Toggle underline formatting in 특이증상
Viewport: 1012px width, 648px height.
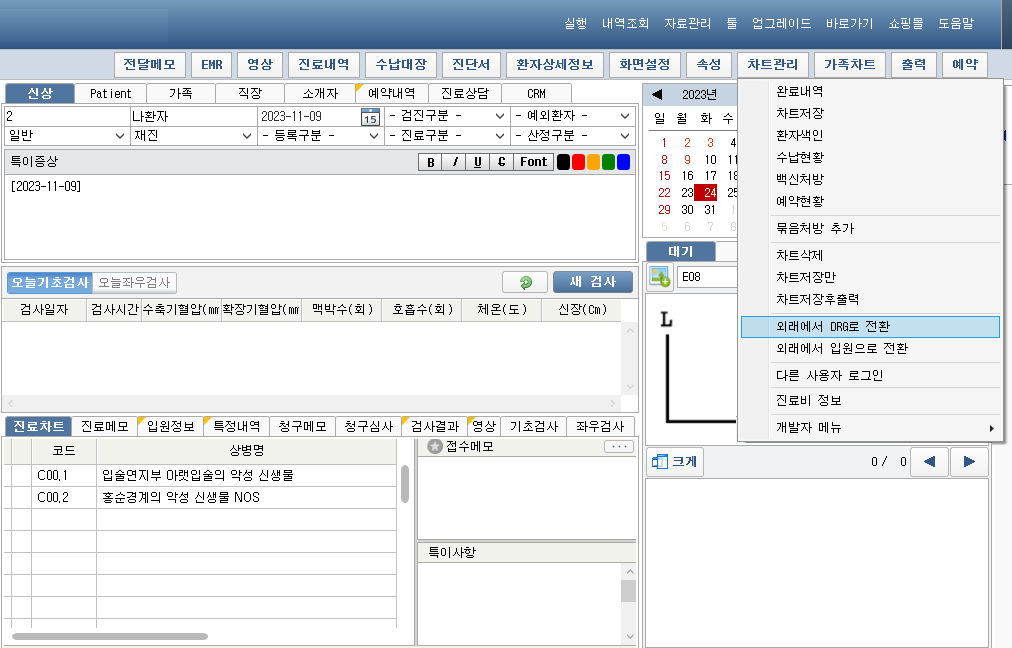477,162
